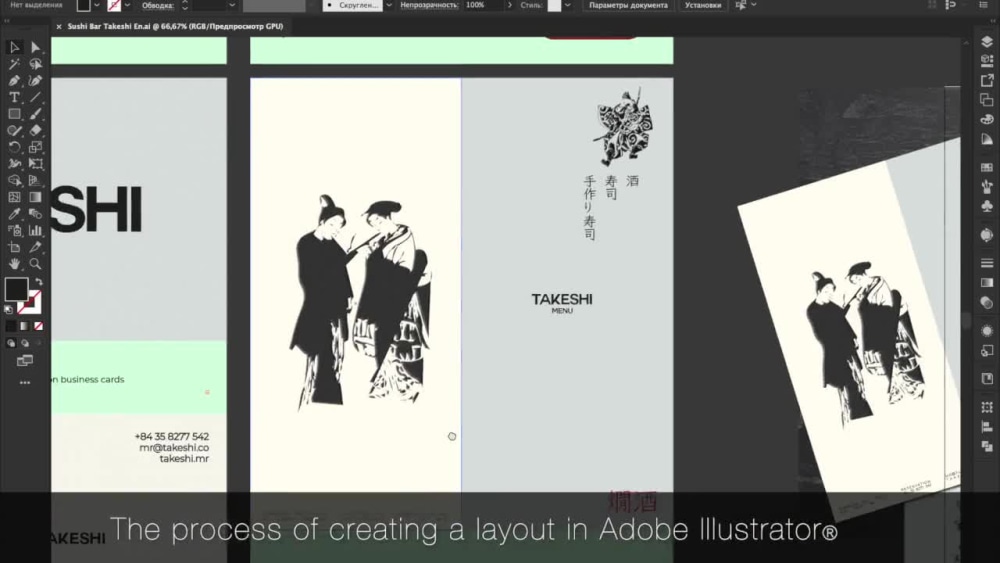This screenshot has height=563, width=1000.
Task: Select the Type tool
Action: pos(15,97)
